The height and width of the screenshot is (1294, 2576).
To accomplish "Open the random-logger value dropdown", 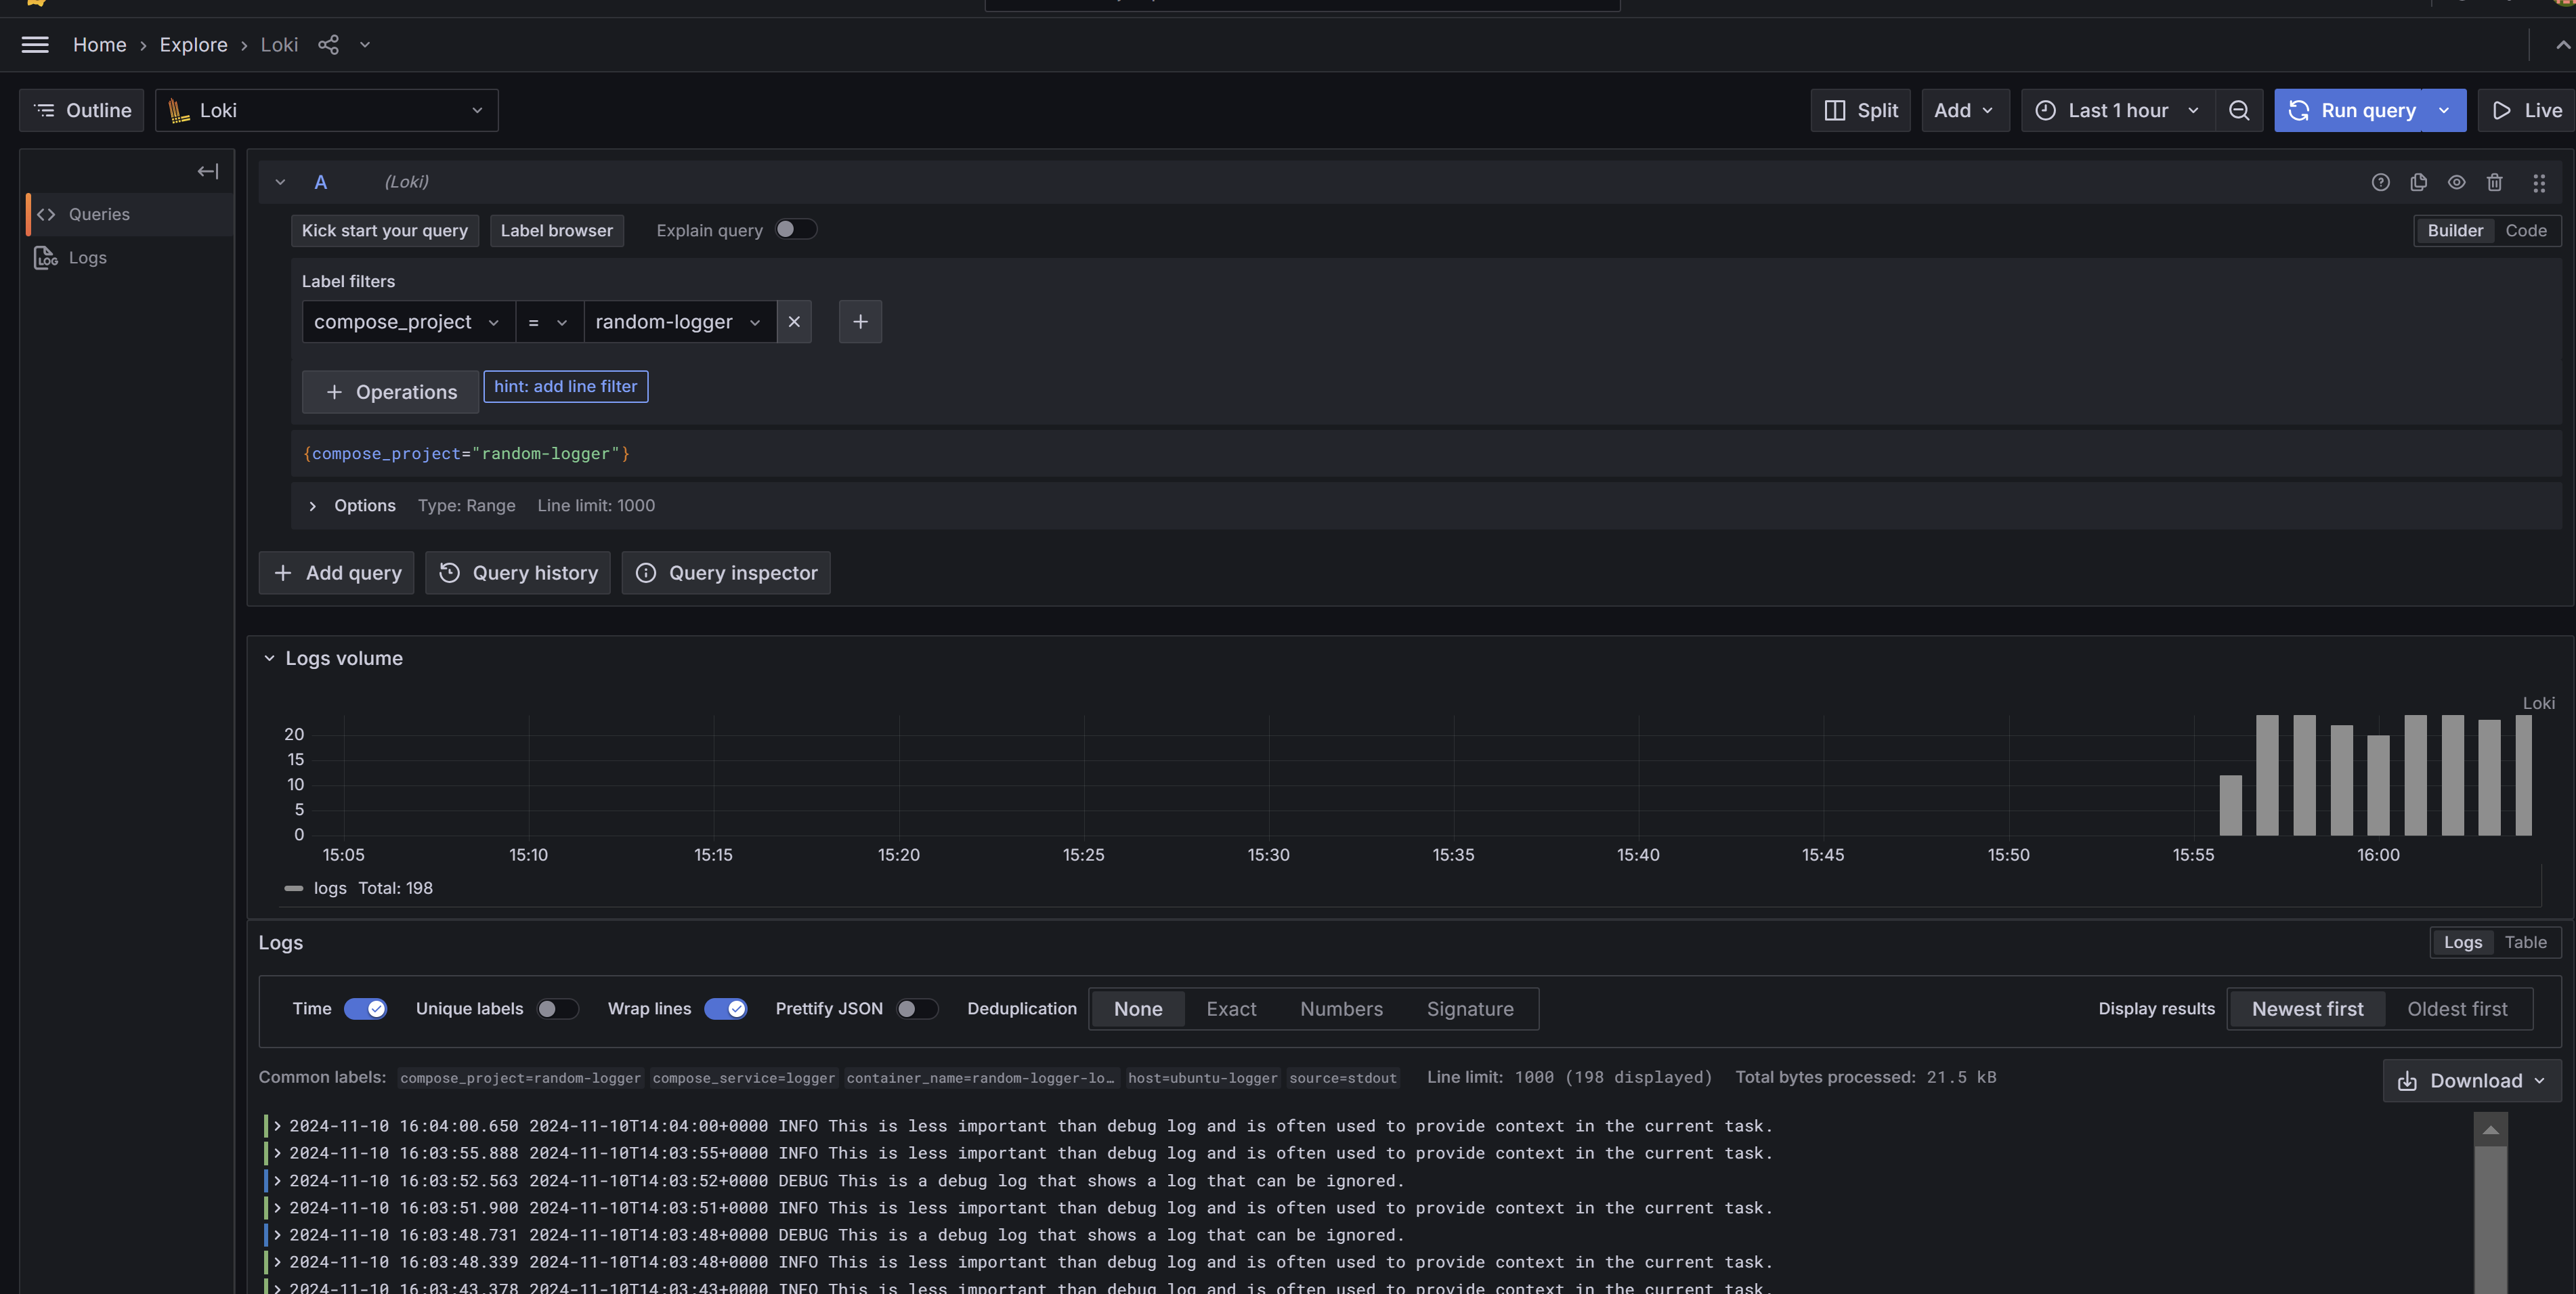I will [x=680, y=322].
